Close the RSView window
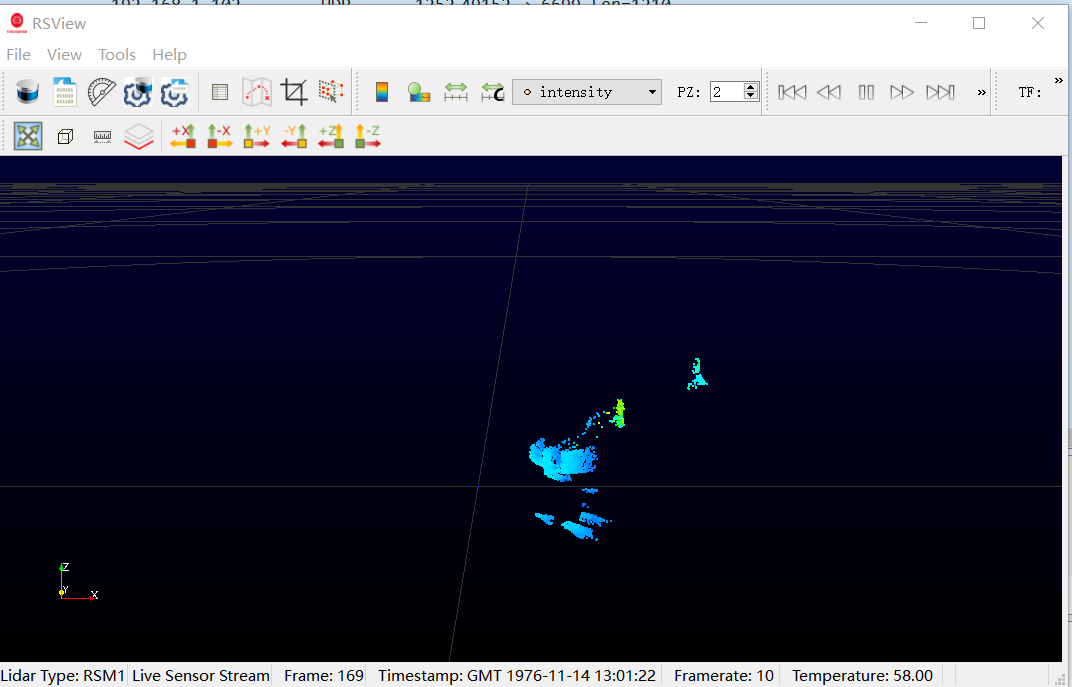 point(1037,23)
